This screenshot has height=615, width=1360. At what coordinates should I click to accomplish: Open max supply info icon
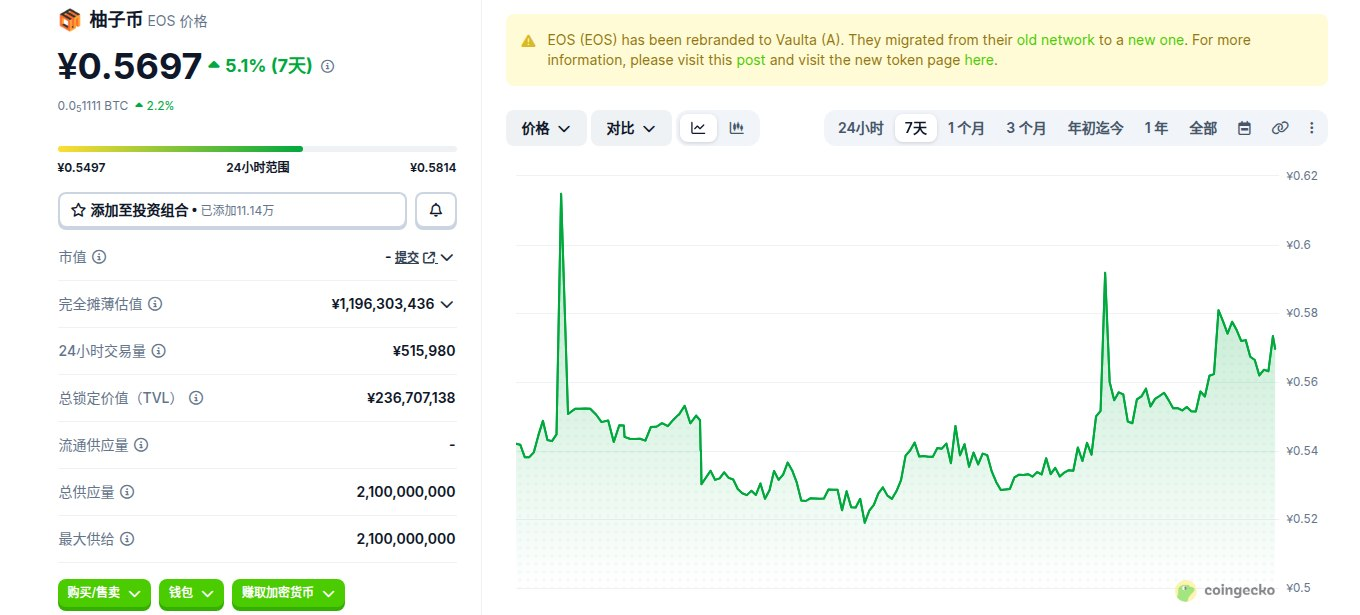(x=127, y=539)
